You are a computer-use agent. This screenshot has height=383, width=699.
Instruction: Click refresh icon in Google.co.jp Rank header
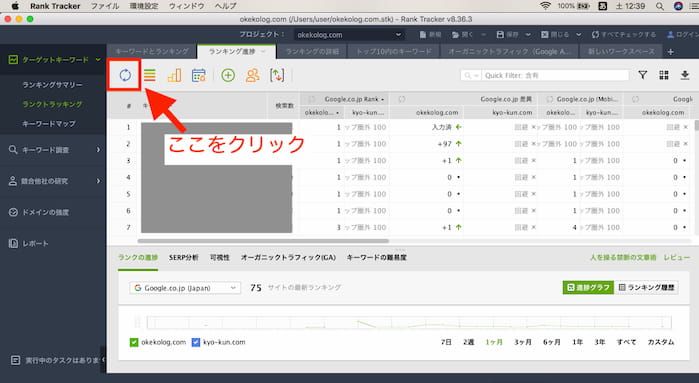(312, 99)
